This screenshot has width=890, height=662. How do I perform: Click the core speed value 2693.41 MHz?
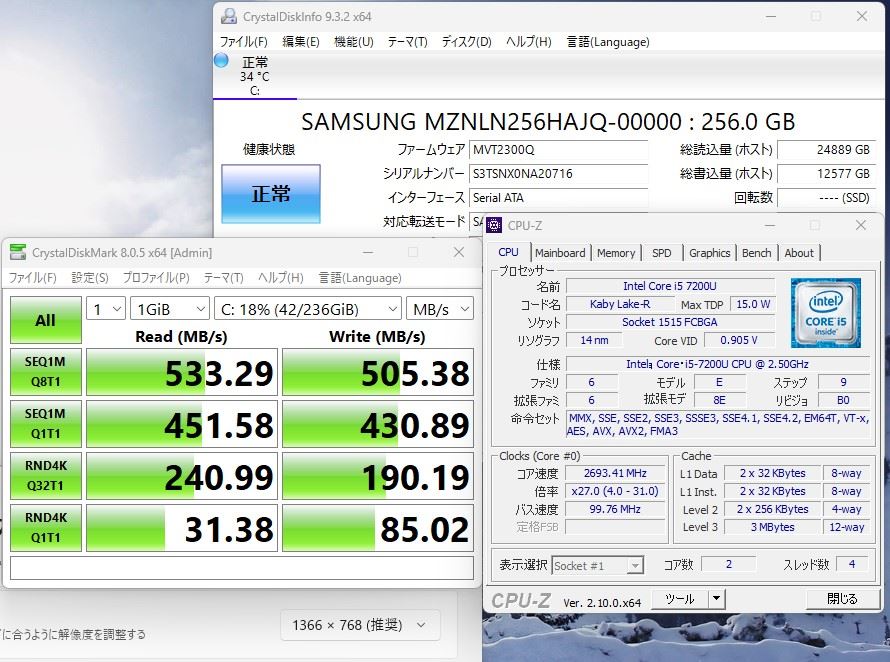[615, 473]
